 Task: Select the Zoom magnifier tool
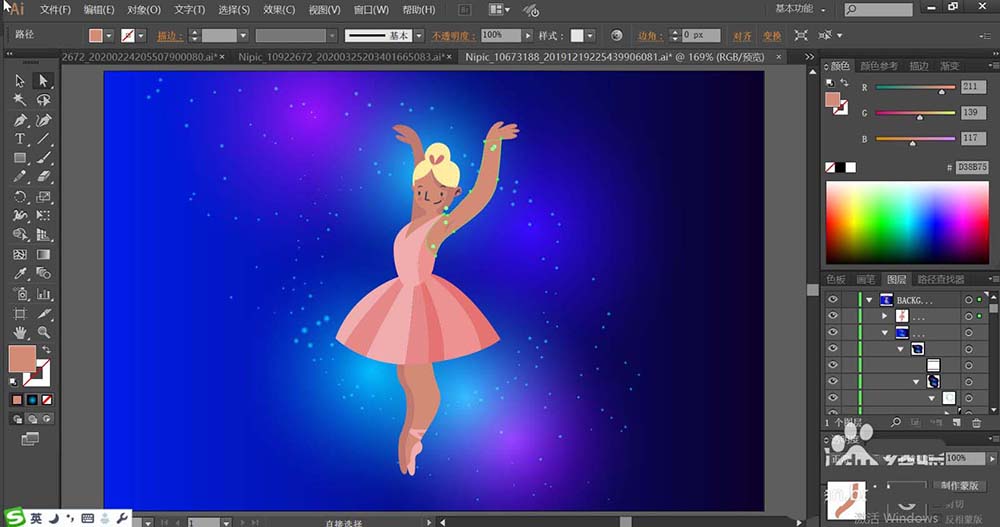[x=43, y=332]
